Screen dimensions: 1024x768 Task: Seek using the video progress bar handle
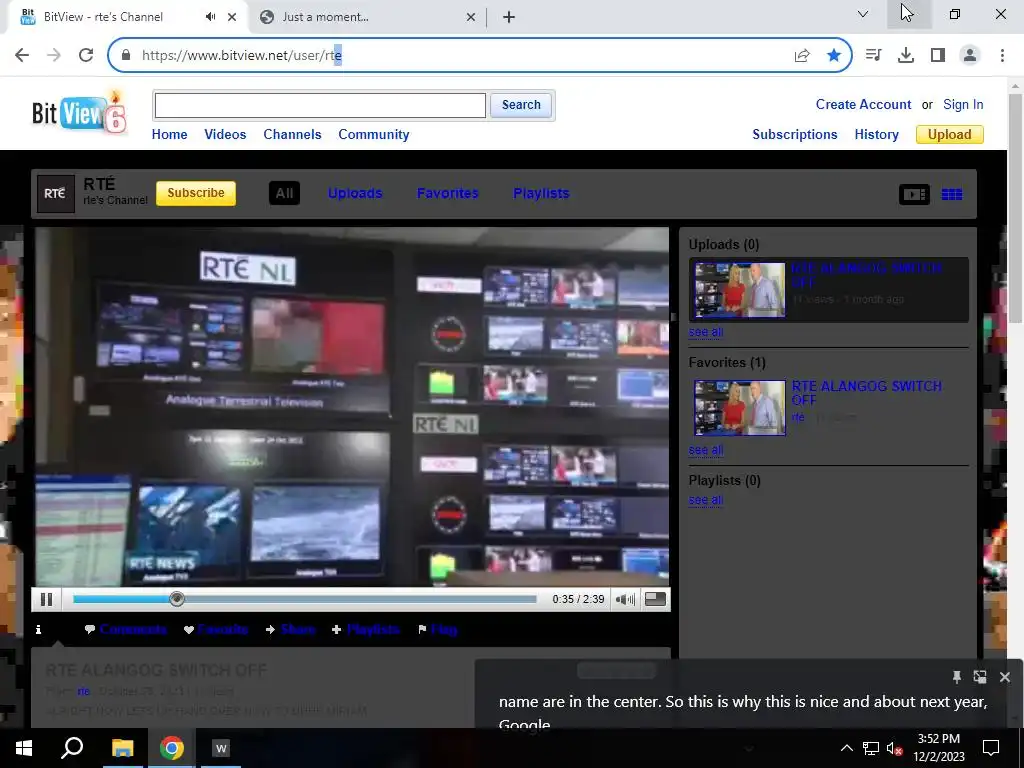tap(176, 599)
